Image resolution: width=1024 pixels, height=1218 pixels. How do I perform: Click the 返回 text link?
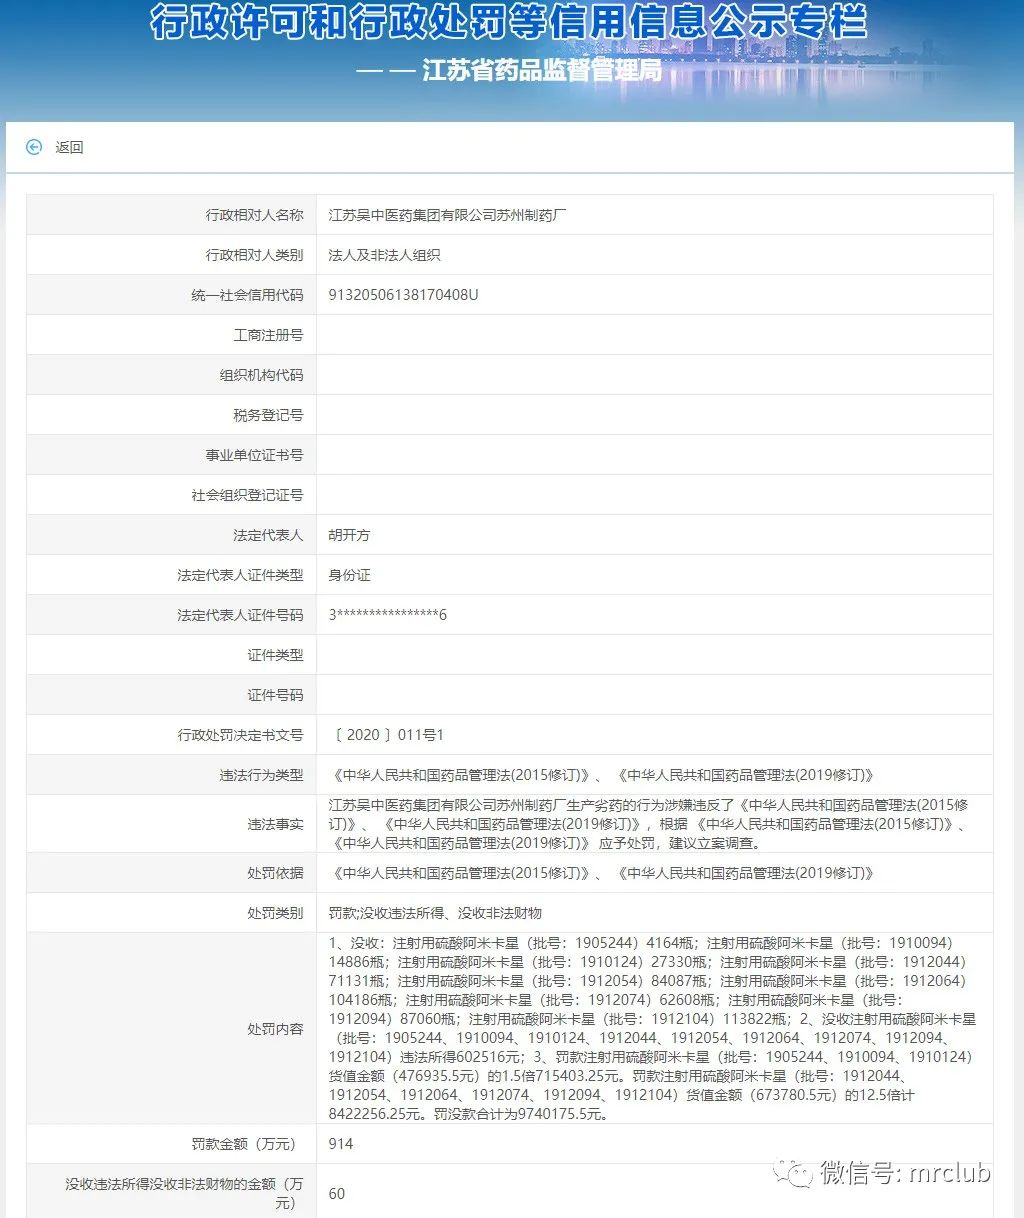coord(69,147)
